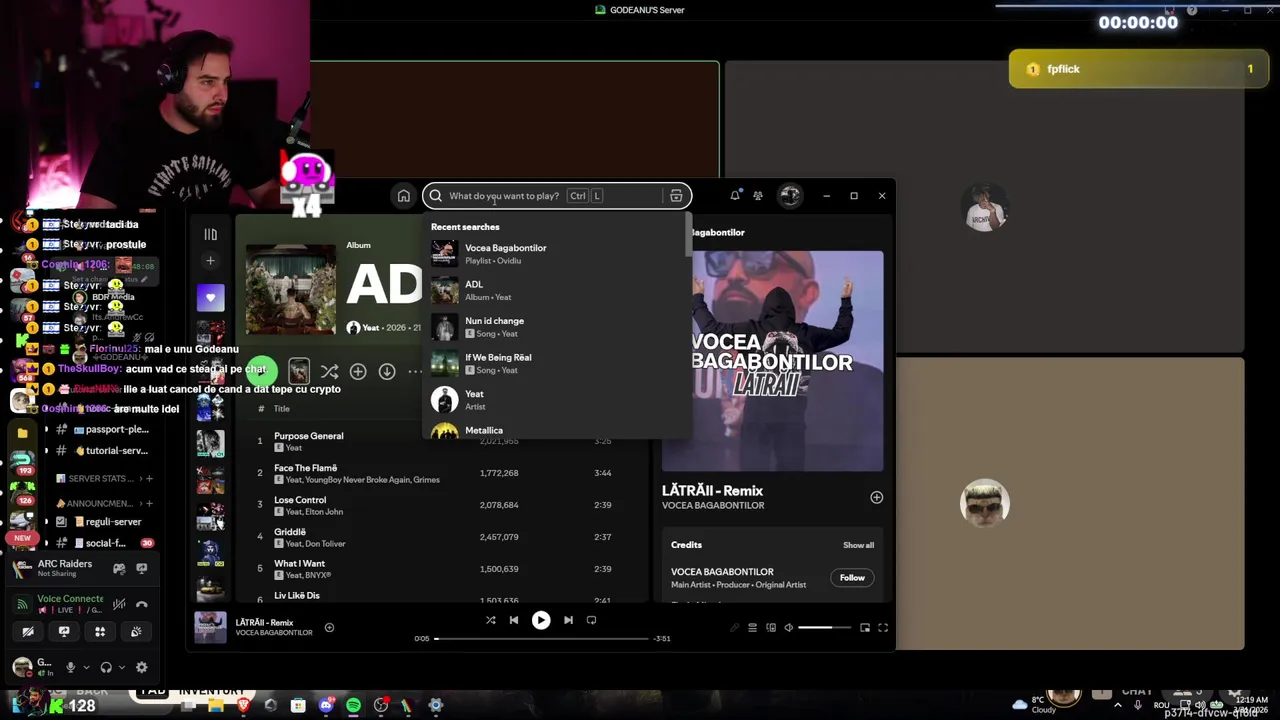Screen dimensions: 1280x720
Task: Open Discord input device dropdown arrow
Action: [86, 667]
